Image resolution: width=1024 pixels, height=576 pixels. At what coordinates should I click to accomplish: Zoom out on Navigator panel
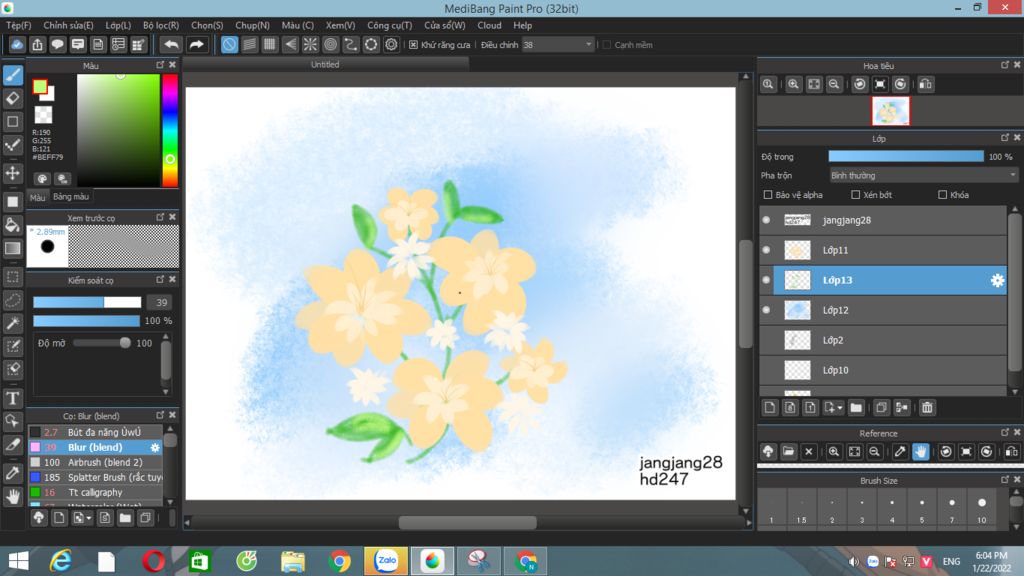(834, 84)
